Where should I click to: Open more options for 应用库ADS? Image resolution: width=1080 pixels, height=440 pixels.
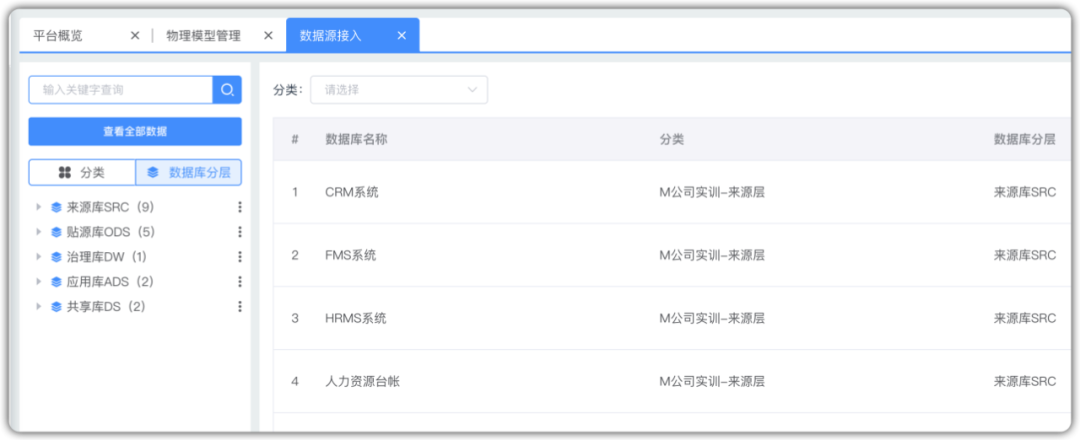pyautogui.click(x=240, y=282)
